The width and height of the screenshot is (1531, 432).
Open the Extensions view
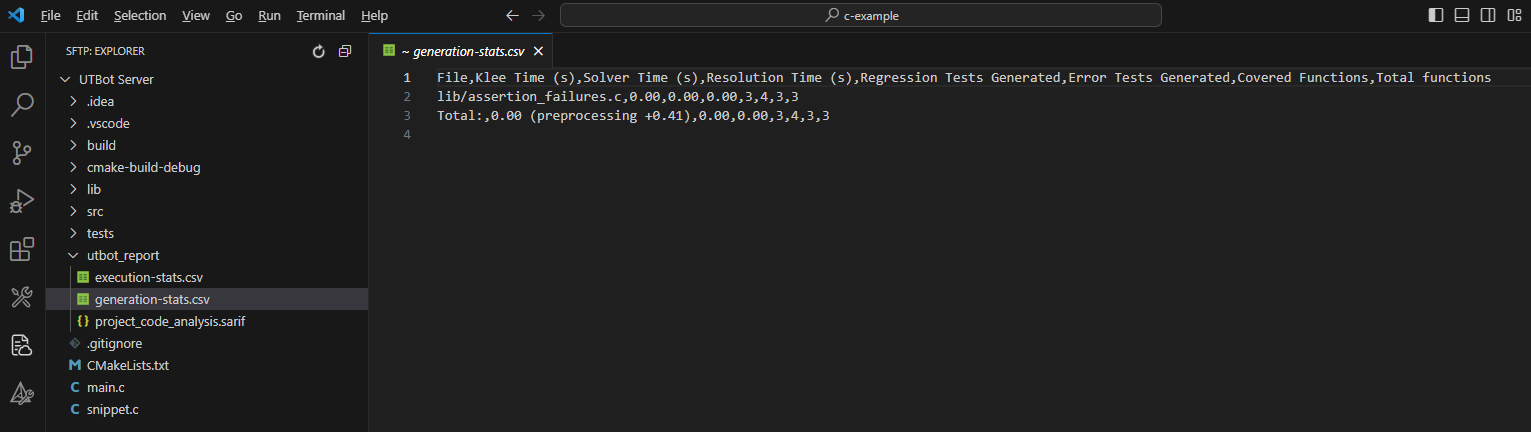(22, 249)
